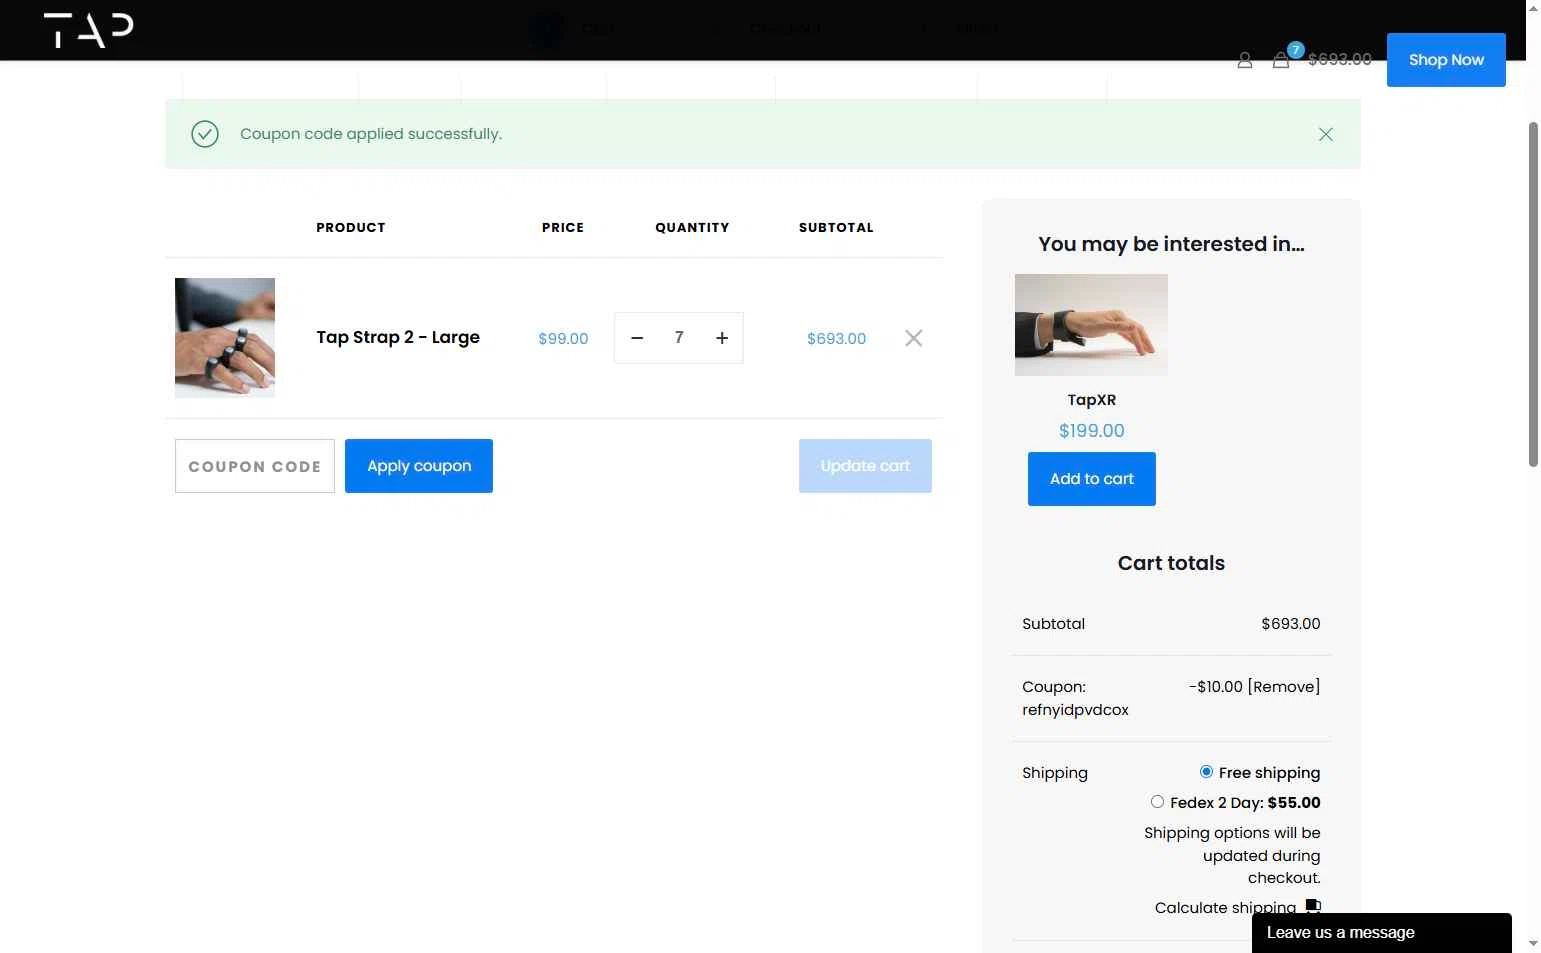Image resolution: width=1541 pixels, height=953 pixels.
Task: Click the 'Shipping' row label in Cart totals
Action: [1055, 773]
